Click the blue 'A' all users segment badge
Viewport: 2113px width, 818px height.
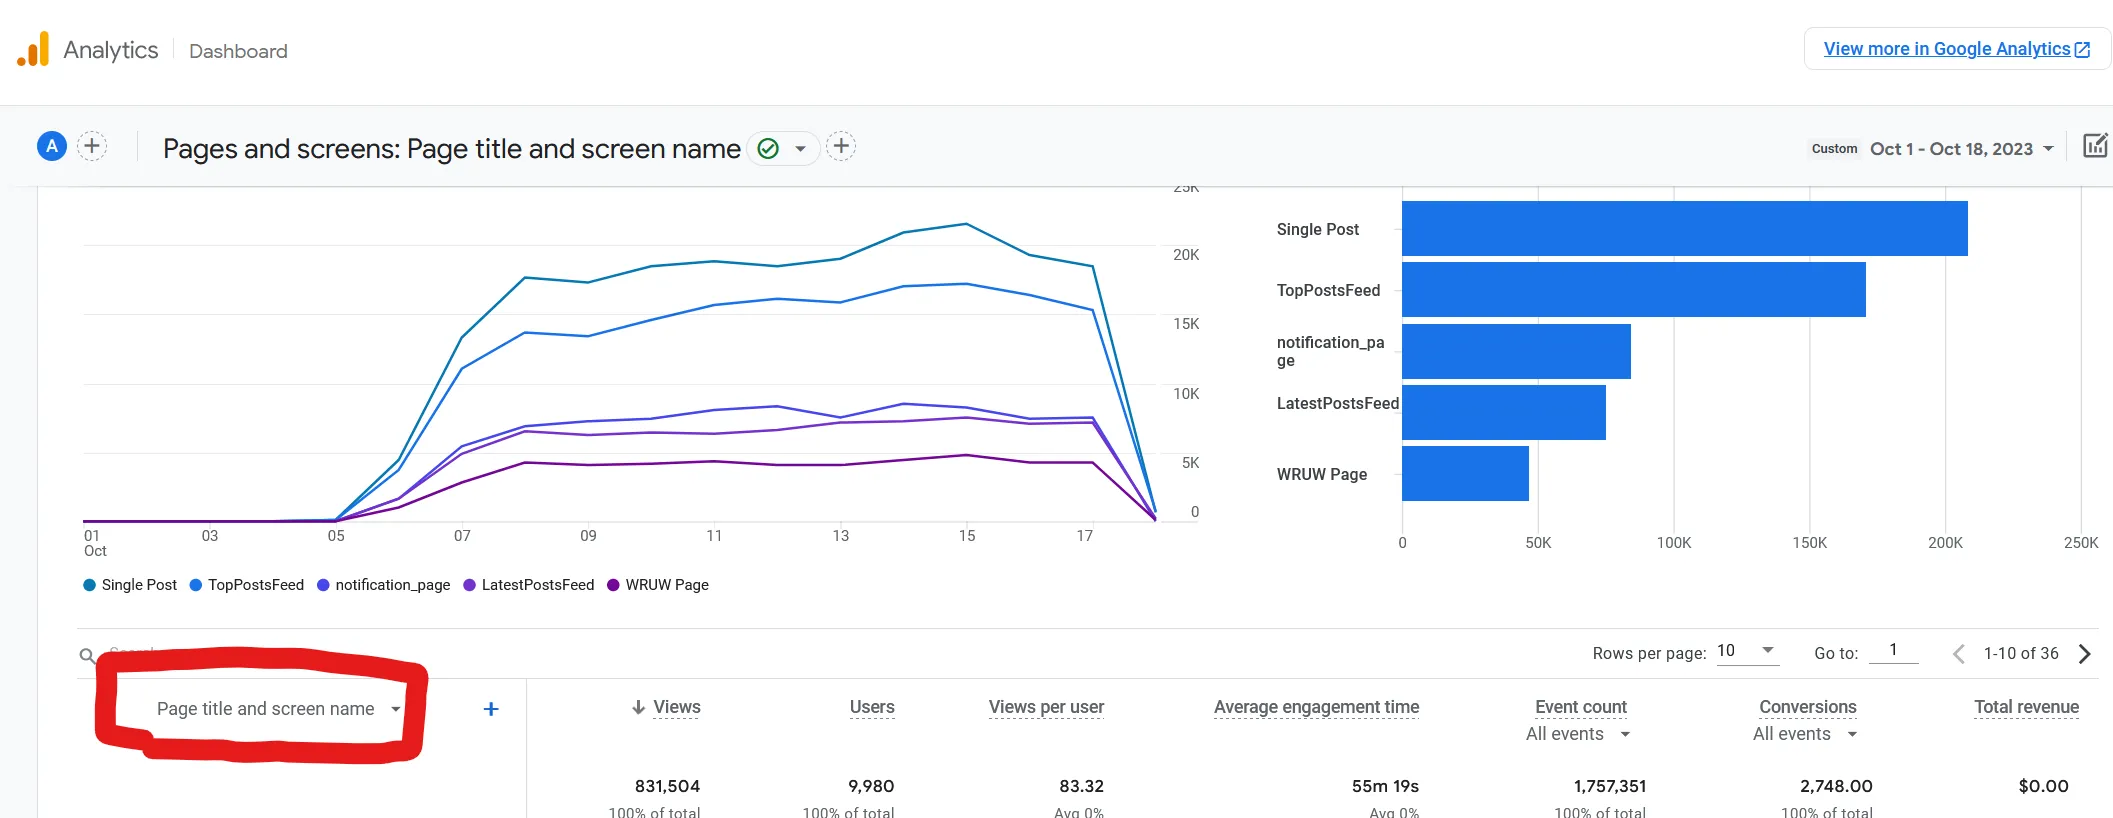pyautogui.click(x=52, y=146)
